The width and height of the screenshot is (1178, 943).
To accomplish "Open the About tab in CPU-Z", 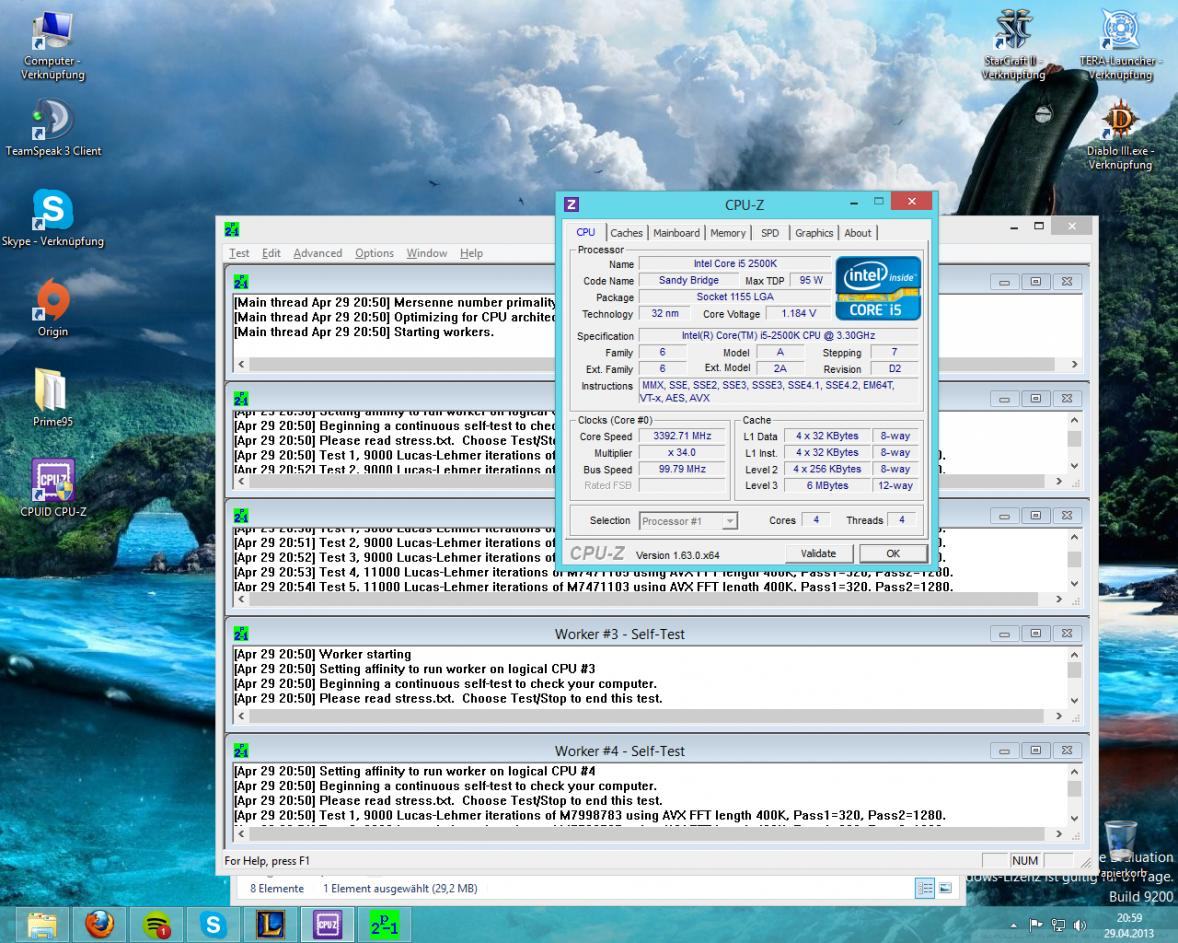I will (x=858, y=233).
